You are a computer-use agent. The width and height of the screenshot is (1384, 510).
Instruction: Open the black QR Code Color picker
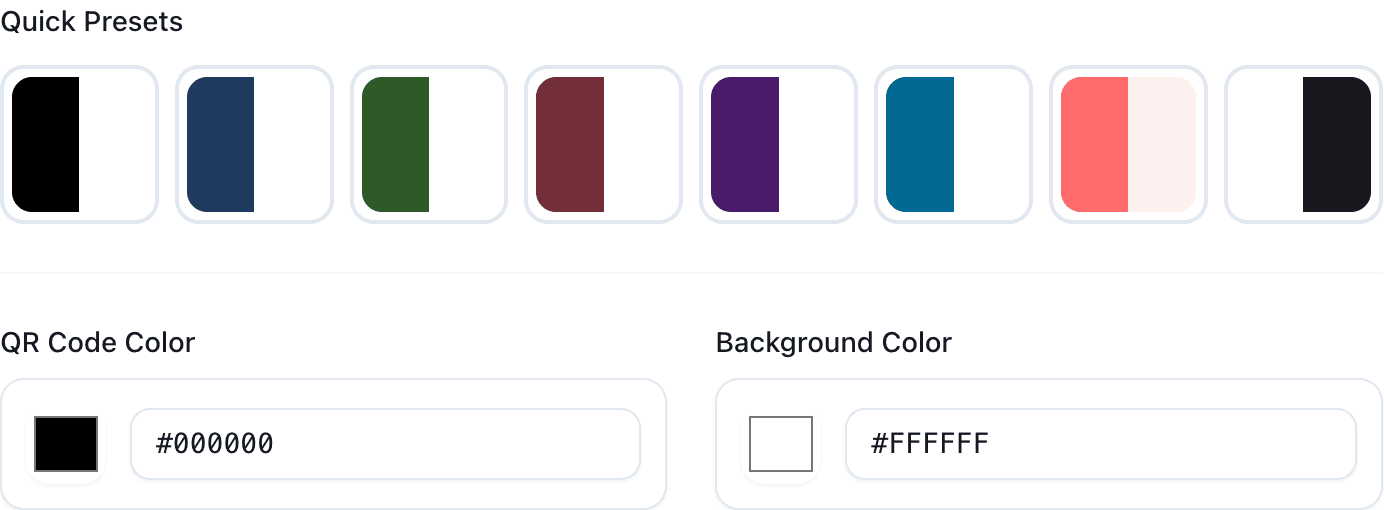point(66,444)
